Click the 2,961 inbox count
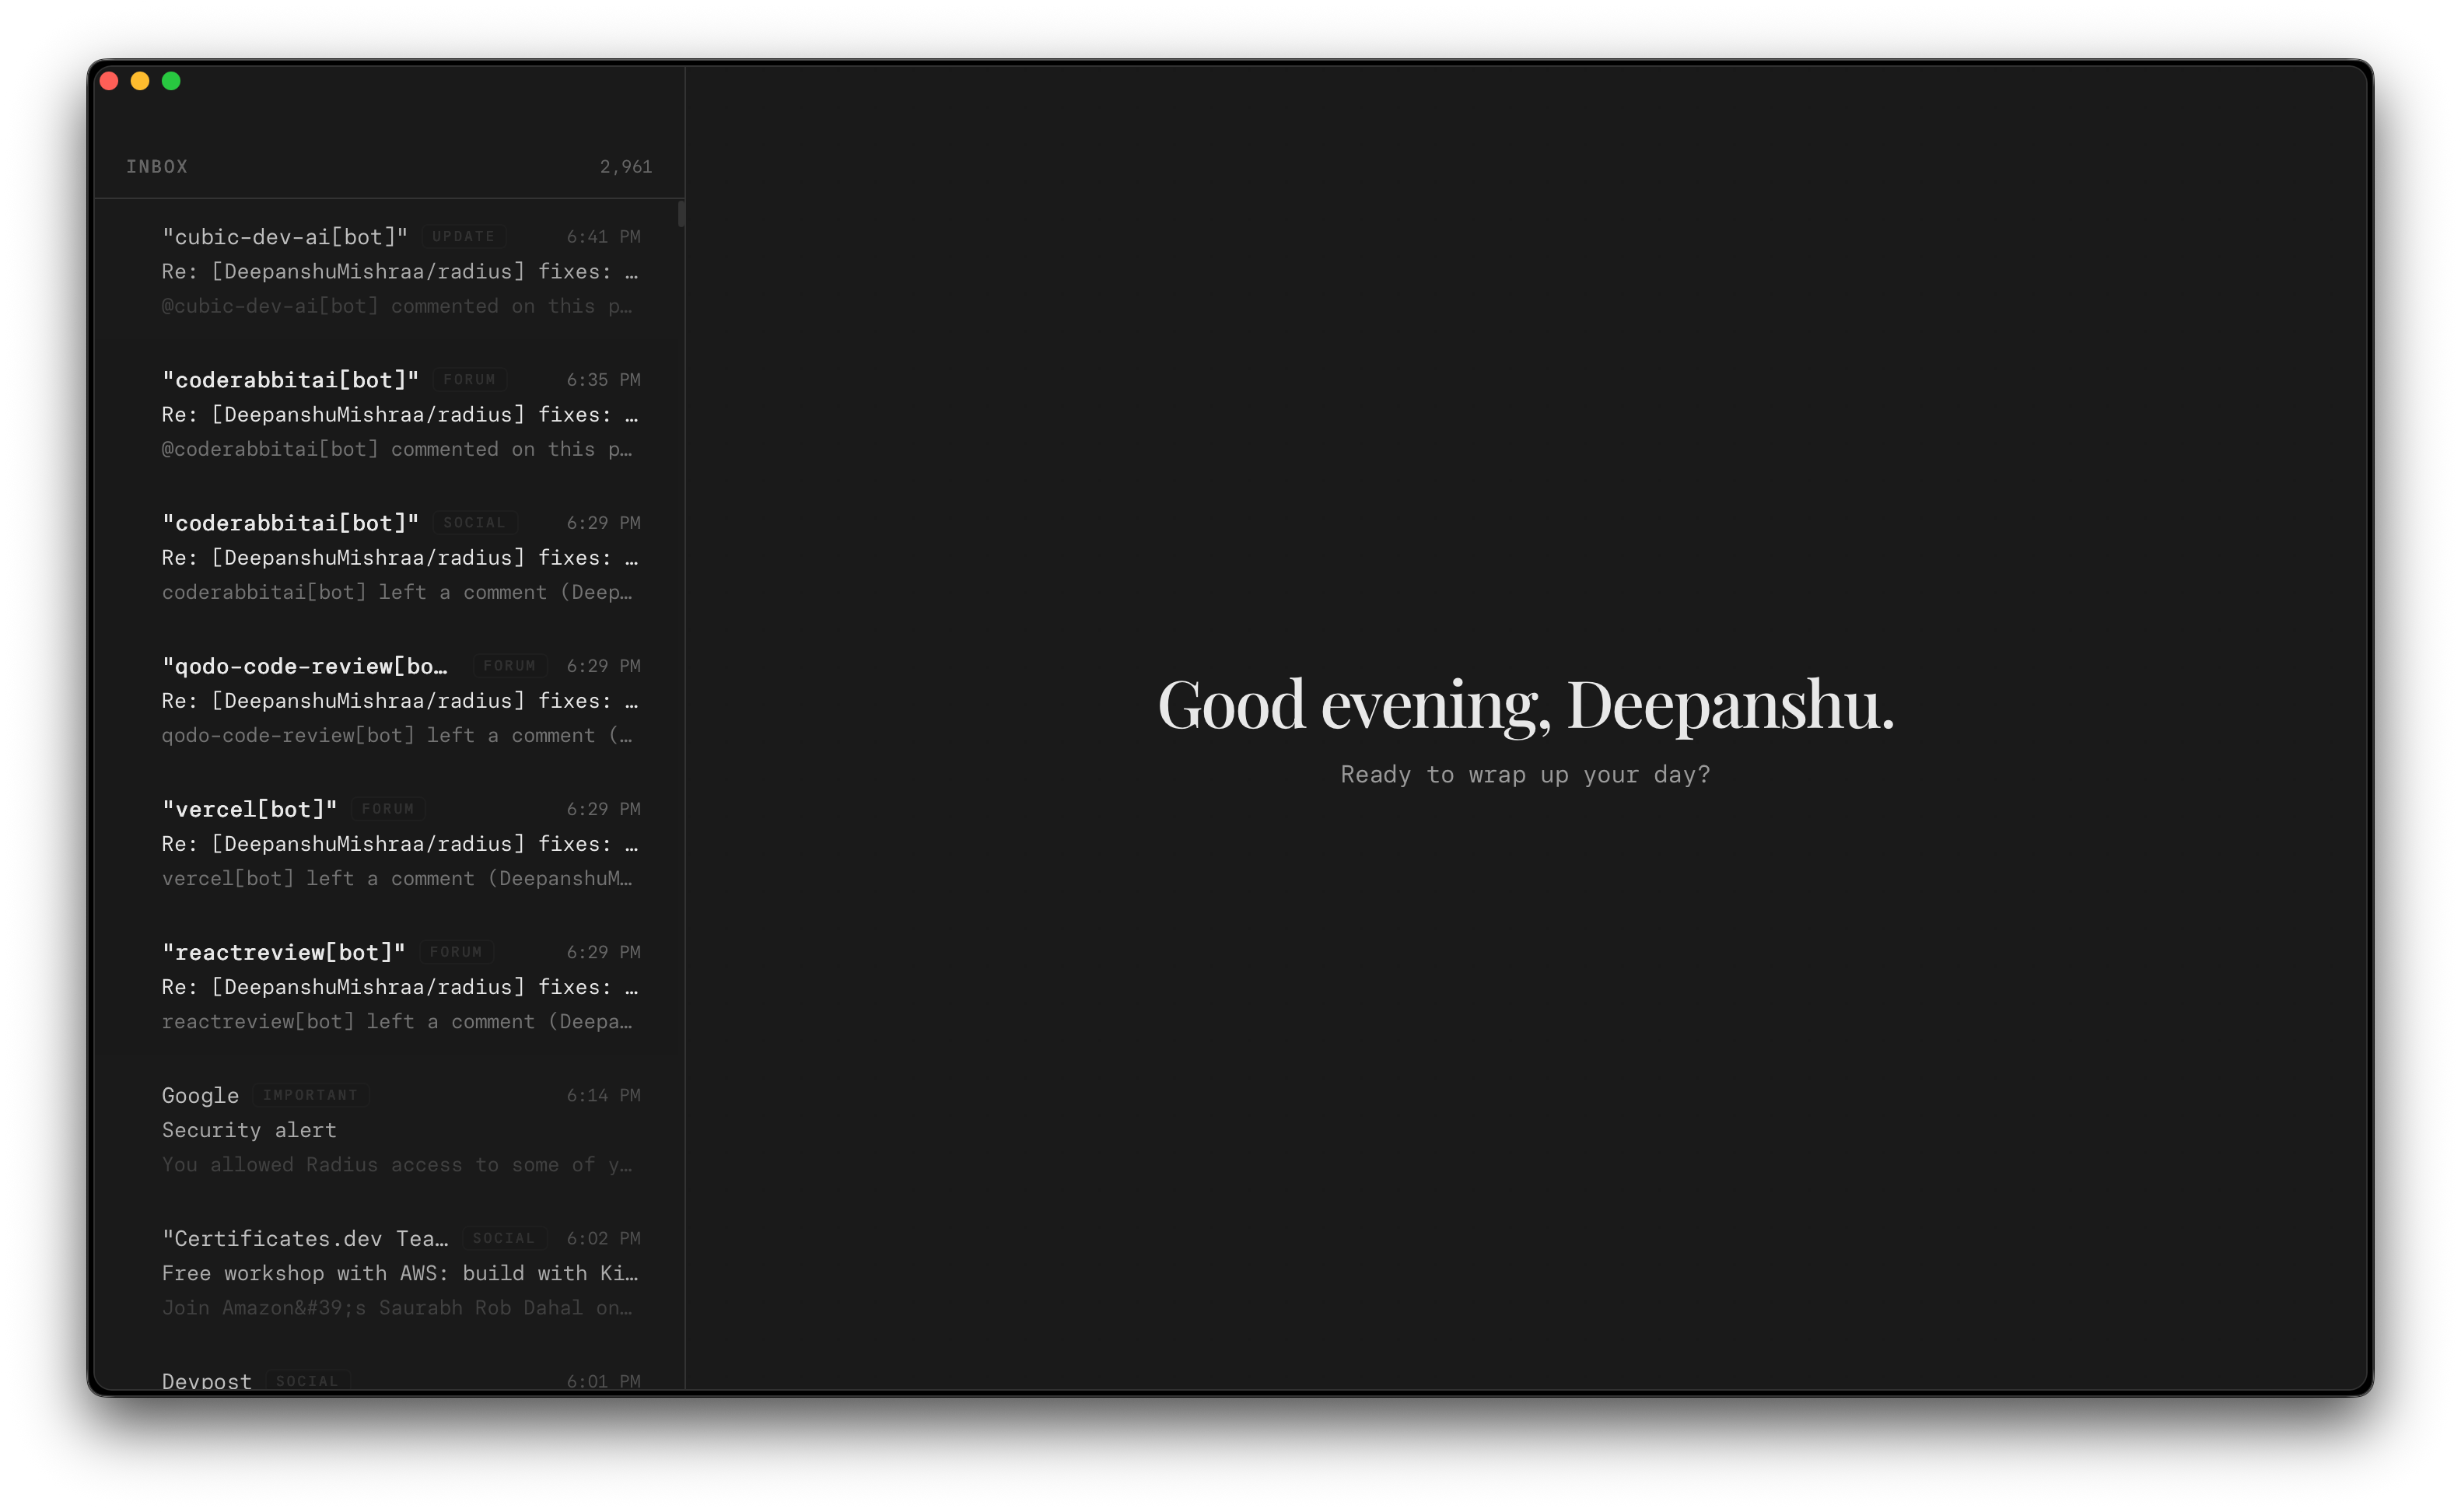Viewport: 2461px width, 1512px height. [626, 167]
